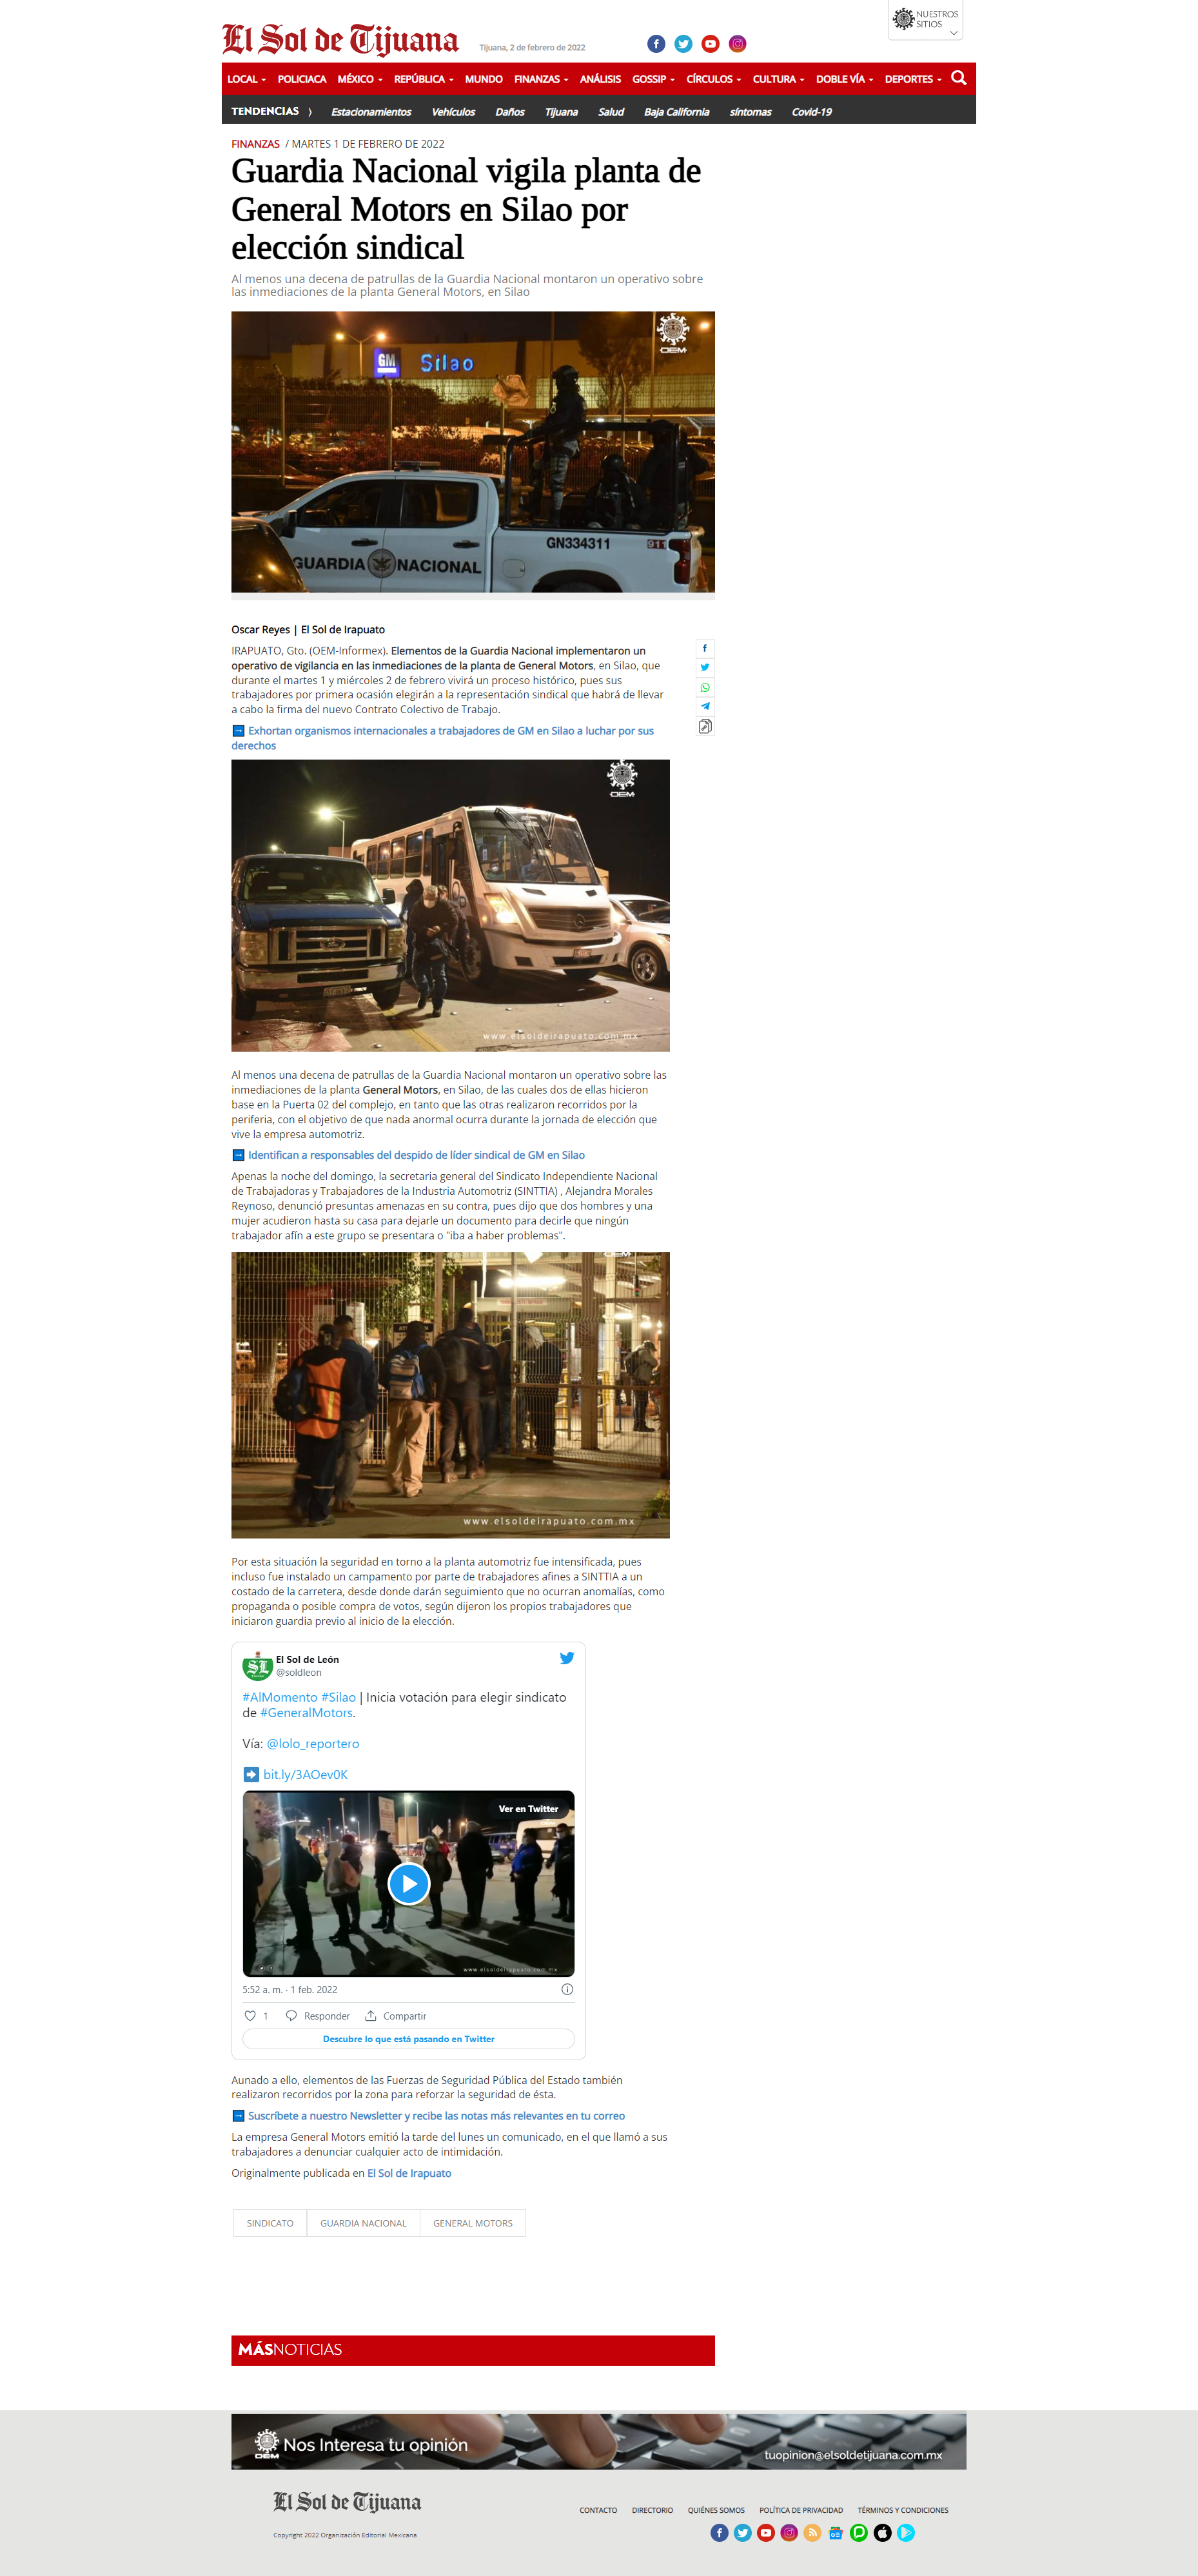This screenshot has width=1198, height=2576.
Task: Expand the CÍRCULOS menu dropdown
Action: pos(713,79)
